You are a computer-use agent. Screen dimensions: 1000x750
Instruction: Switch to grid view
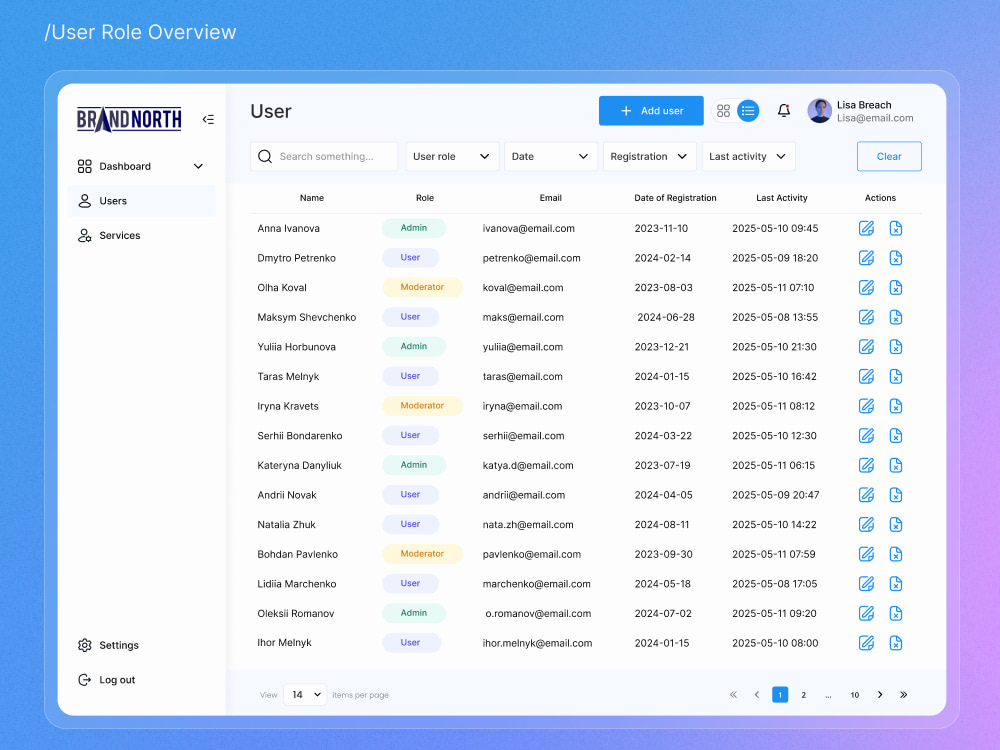pos(723,111)
